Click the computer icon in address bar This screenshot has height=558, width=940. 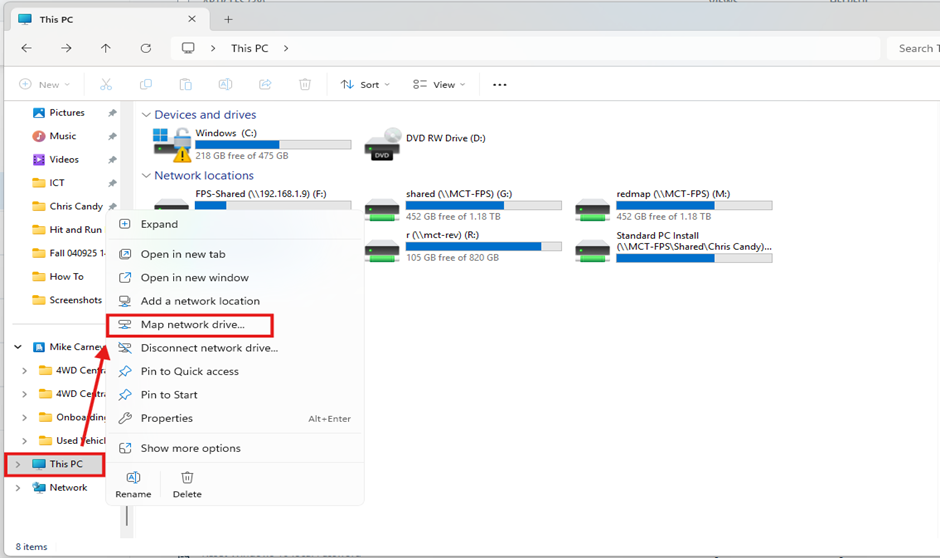[x=188, y=48]
